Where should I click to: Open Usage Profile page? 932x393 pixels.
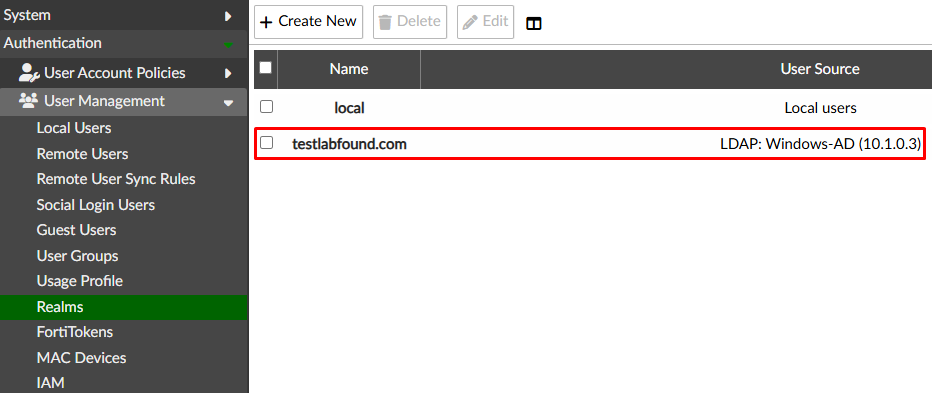80,281
